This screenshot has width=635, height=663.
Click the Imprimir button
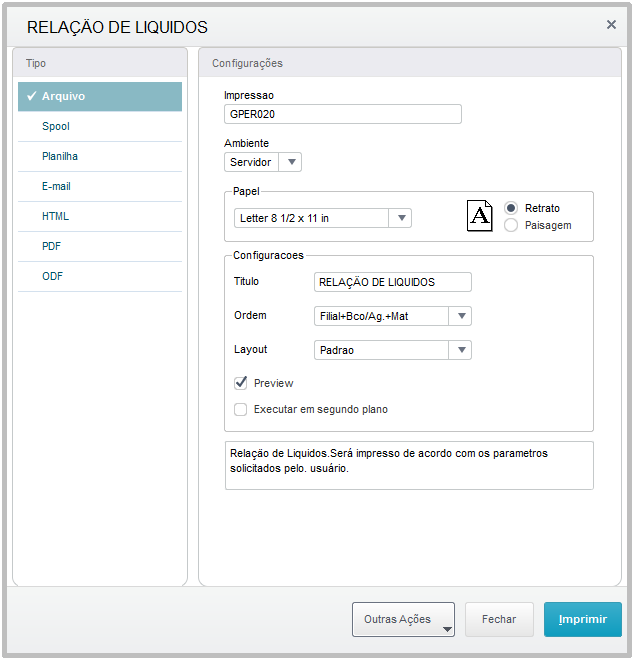tap(583, 619)
